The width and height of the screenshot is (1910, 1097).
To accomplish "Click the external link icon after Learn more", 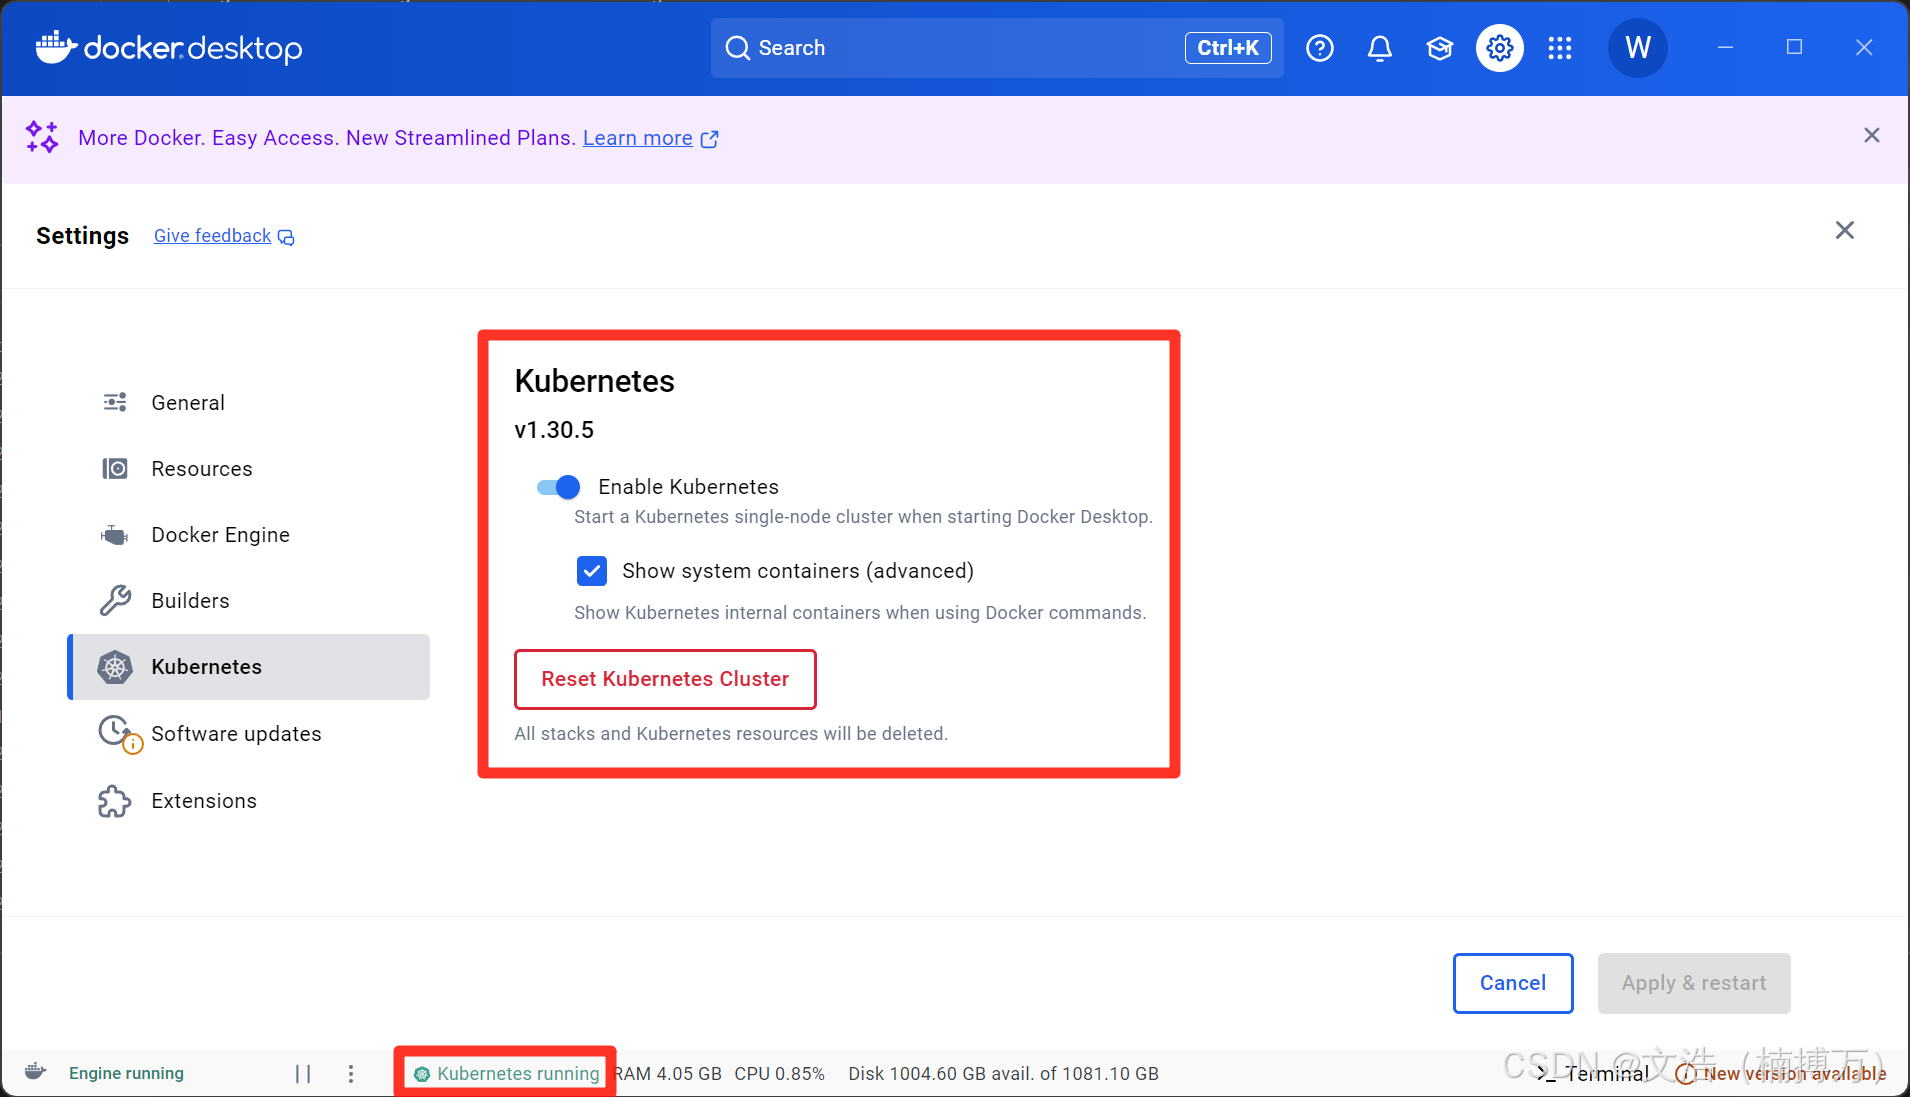I will tap(709, 139).
